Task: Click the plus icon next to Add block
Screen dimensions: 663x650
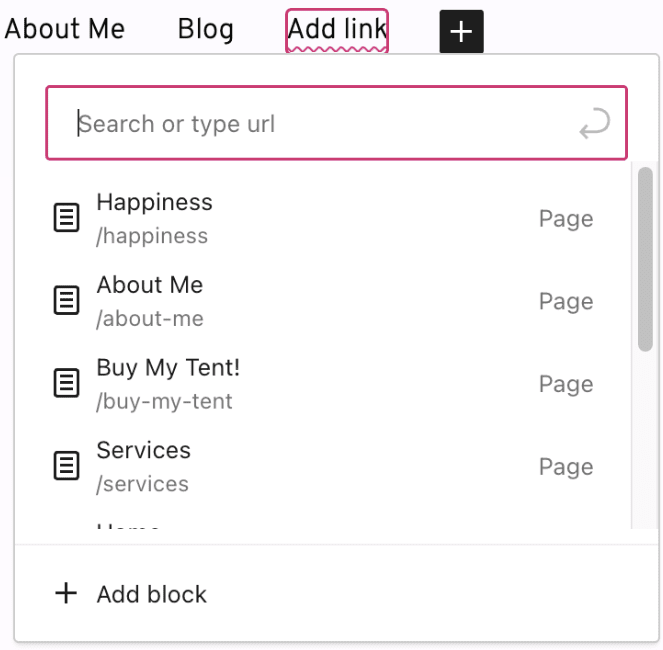Action: coord(66,594)
